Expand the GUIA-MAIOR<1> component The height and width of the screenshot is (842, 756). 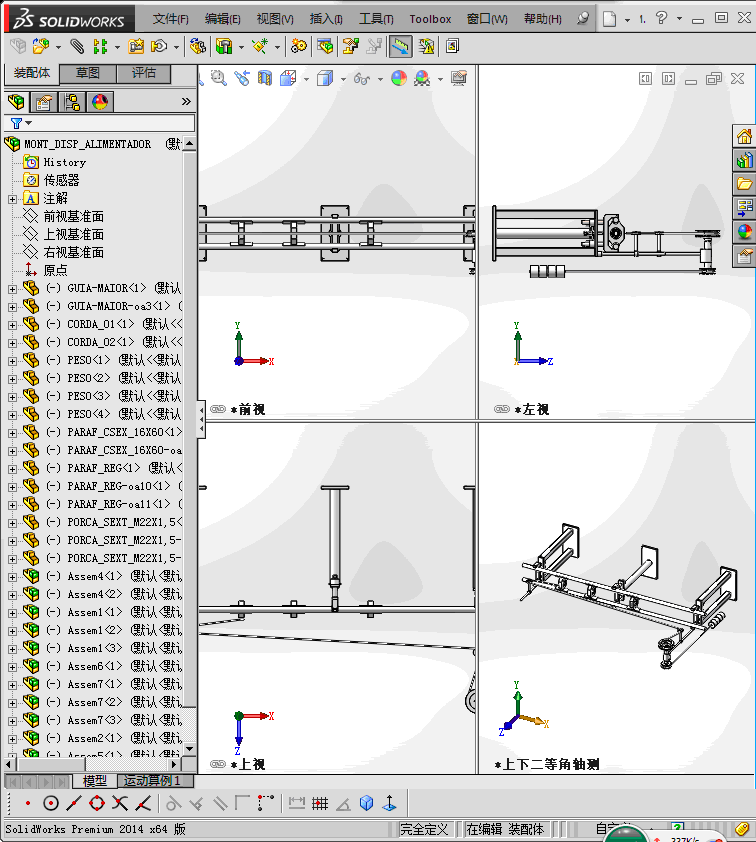pos(12,289)
